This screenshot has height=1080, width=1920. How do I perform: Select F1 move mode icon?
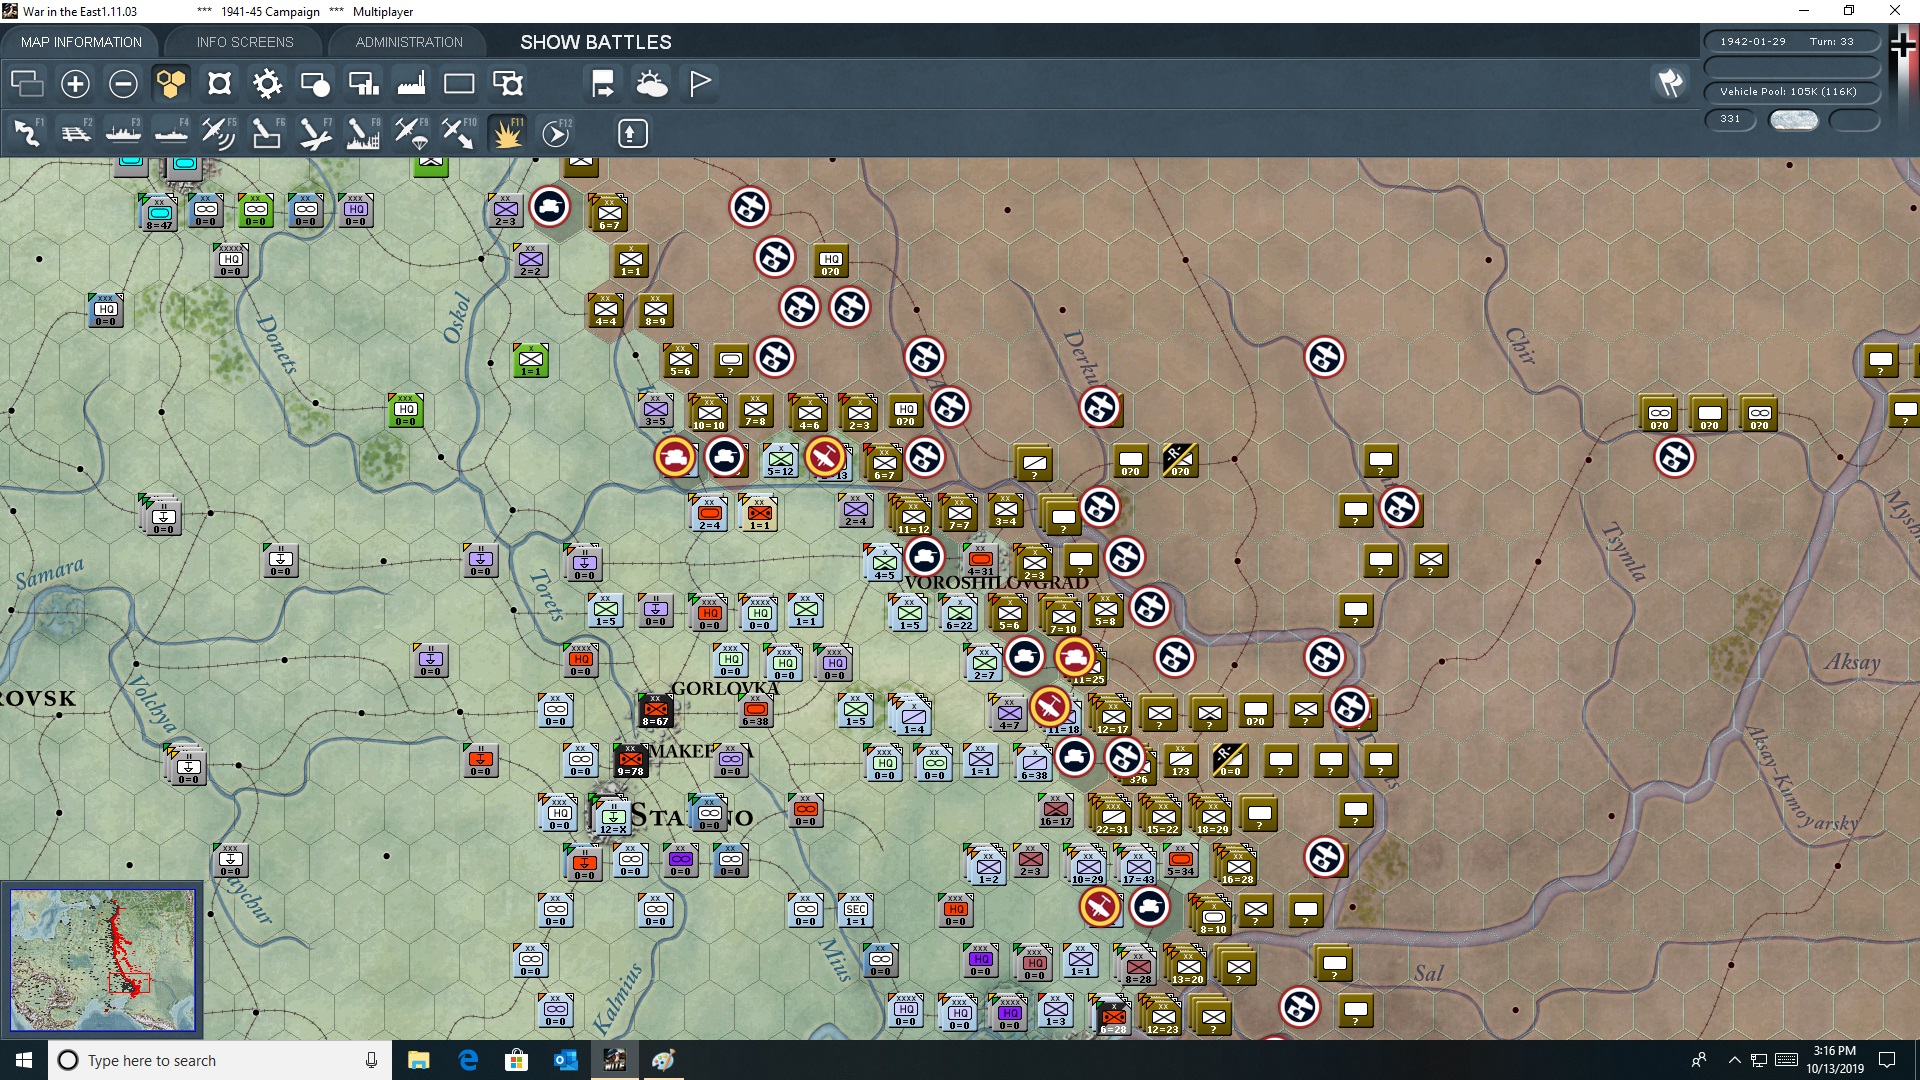pyautogui.click(x=27, y=133)
